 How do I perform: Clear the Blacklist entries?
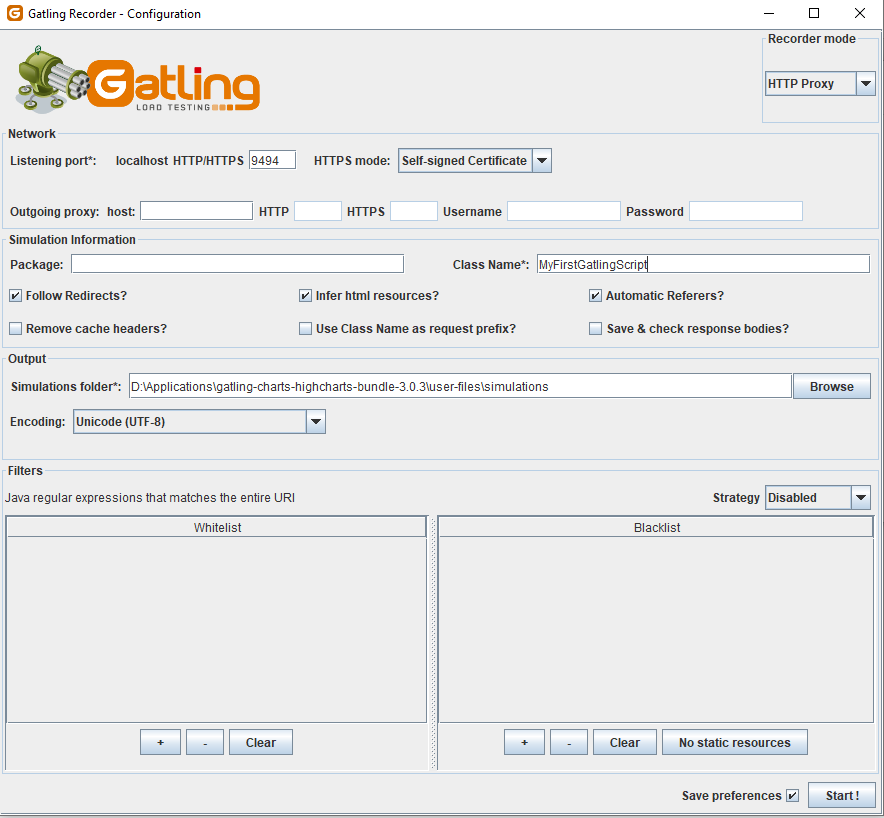(x=625, y=742)
